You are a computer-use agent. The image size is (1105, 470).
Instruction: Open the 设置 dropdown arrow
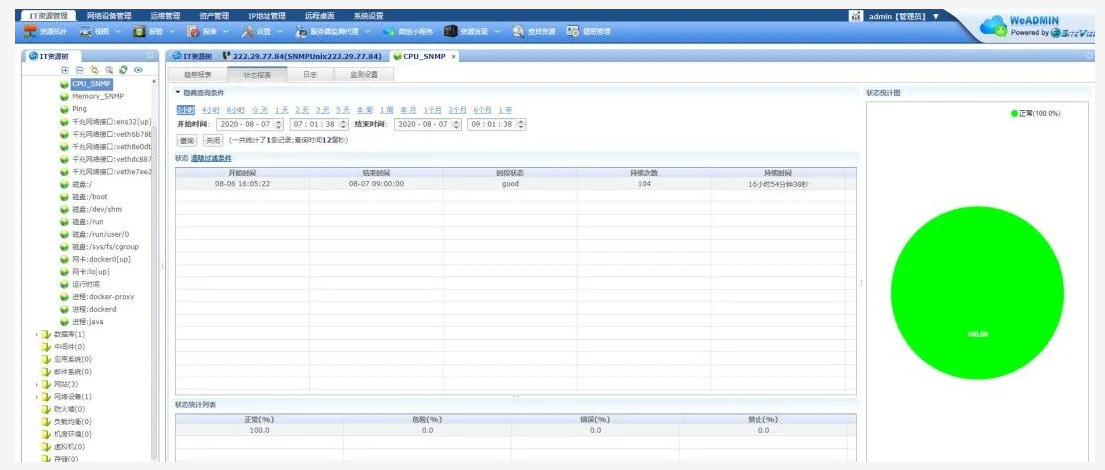[280, 32]
